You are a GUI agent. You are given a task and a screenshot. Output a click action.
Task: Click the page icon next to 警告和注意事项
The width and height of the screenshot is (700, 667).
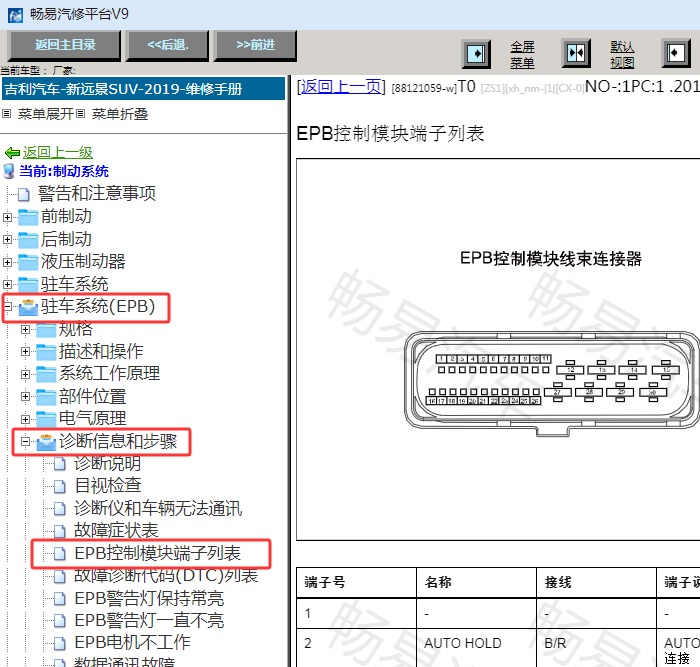coord(24,195)
